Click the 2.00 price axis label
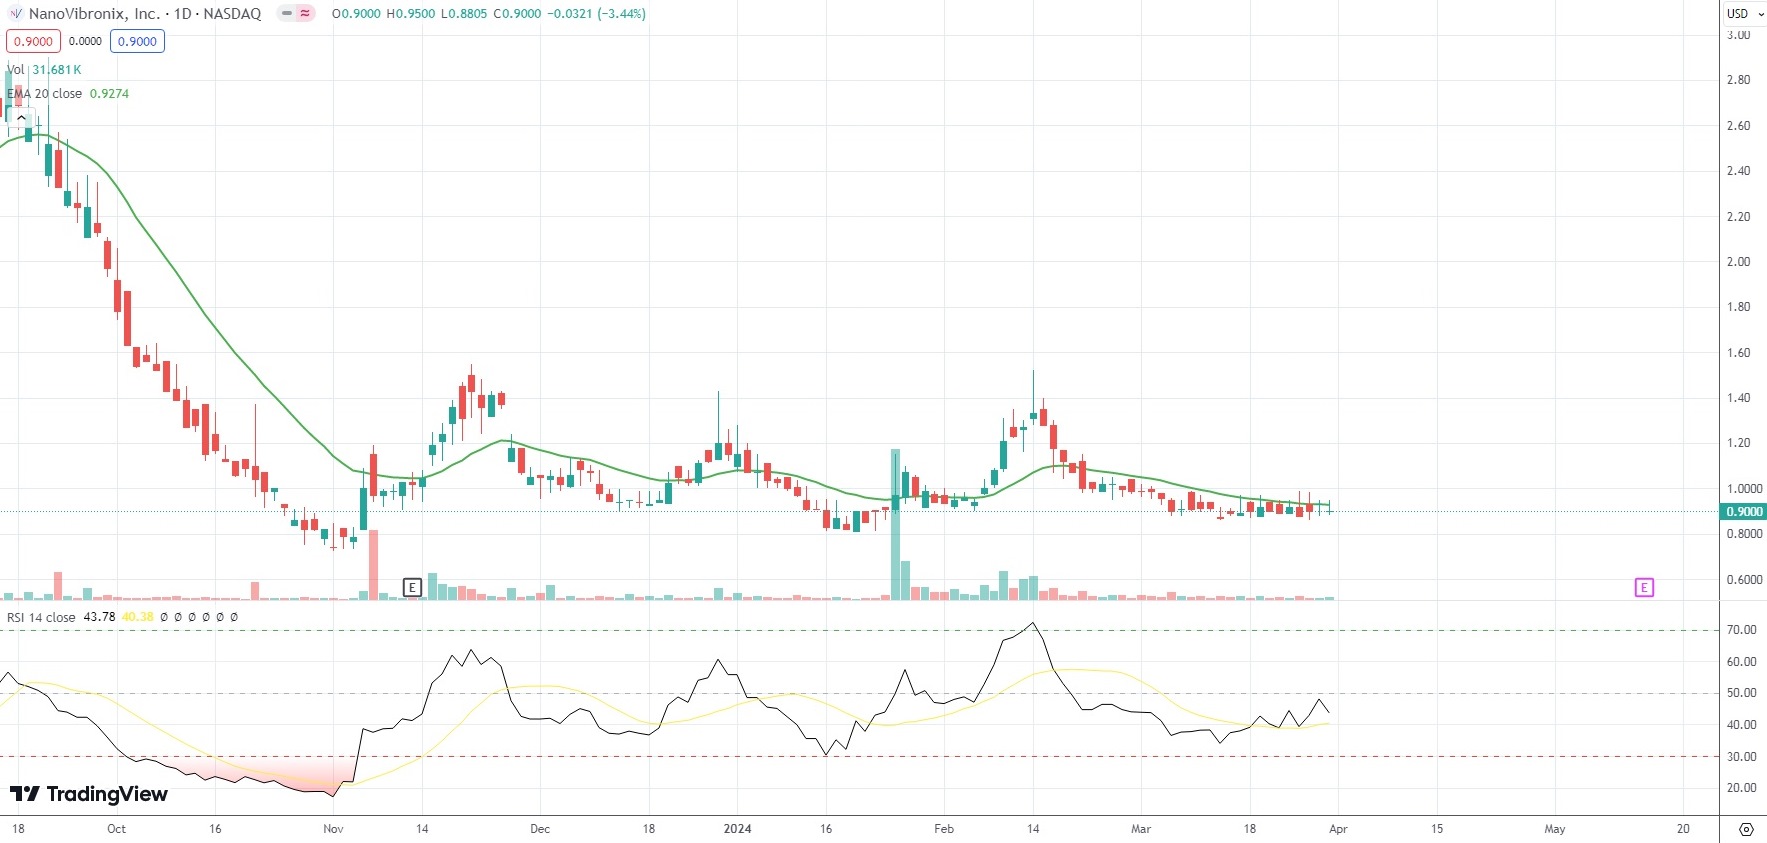 click(x=1738, y=262)
